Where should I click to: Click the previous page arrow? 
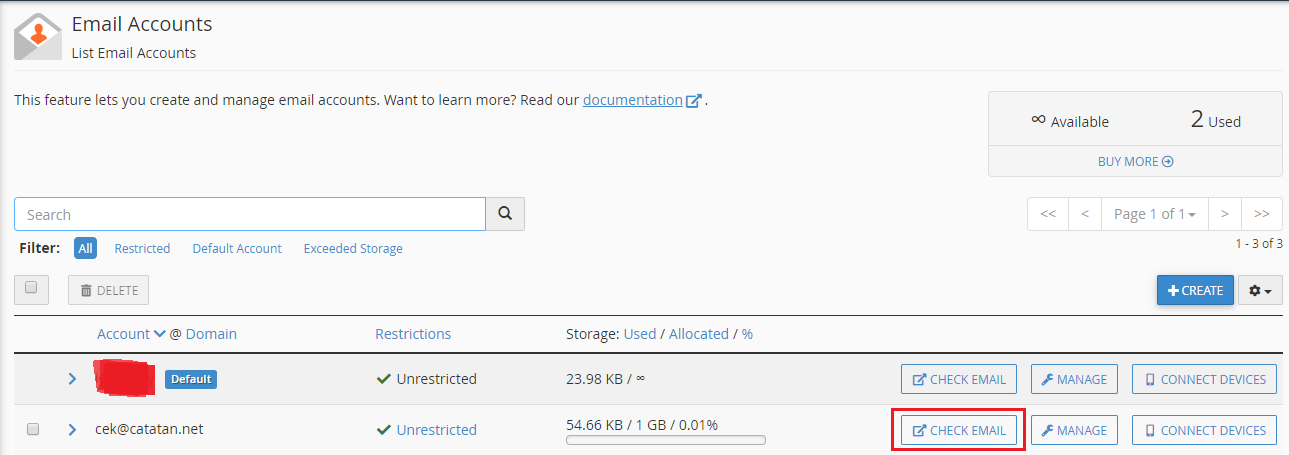coord(1085,214)
